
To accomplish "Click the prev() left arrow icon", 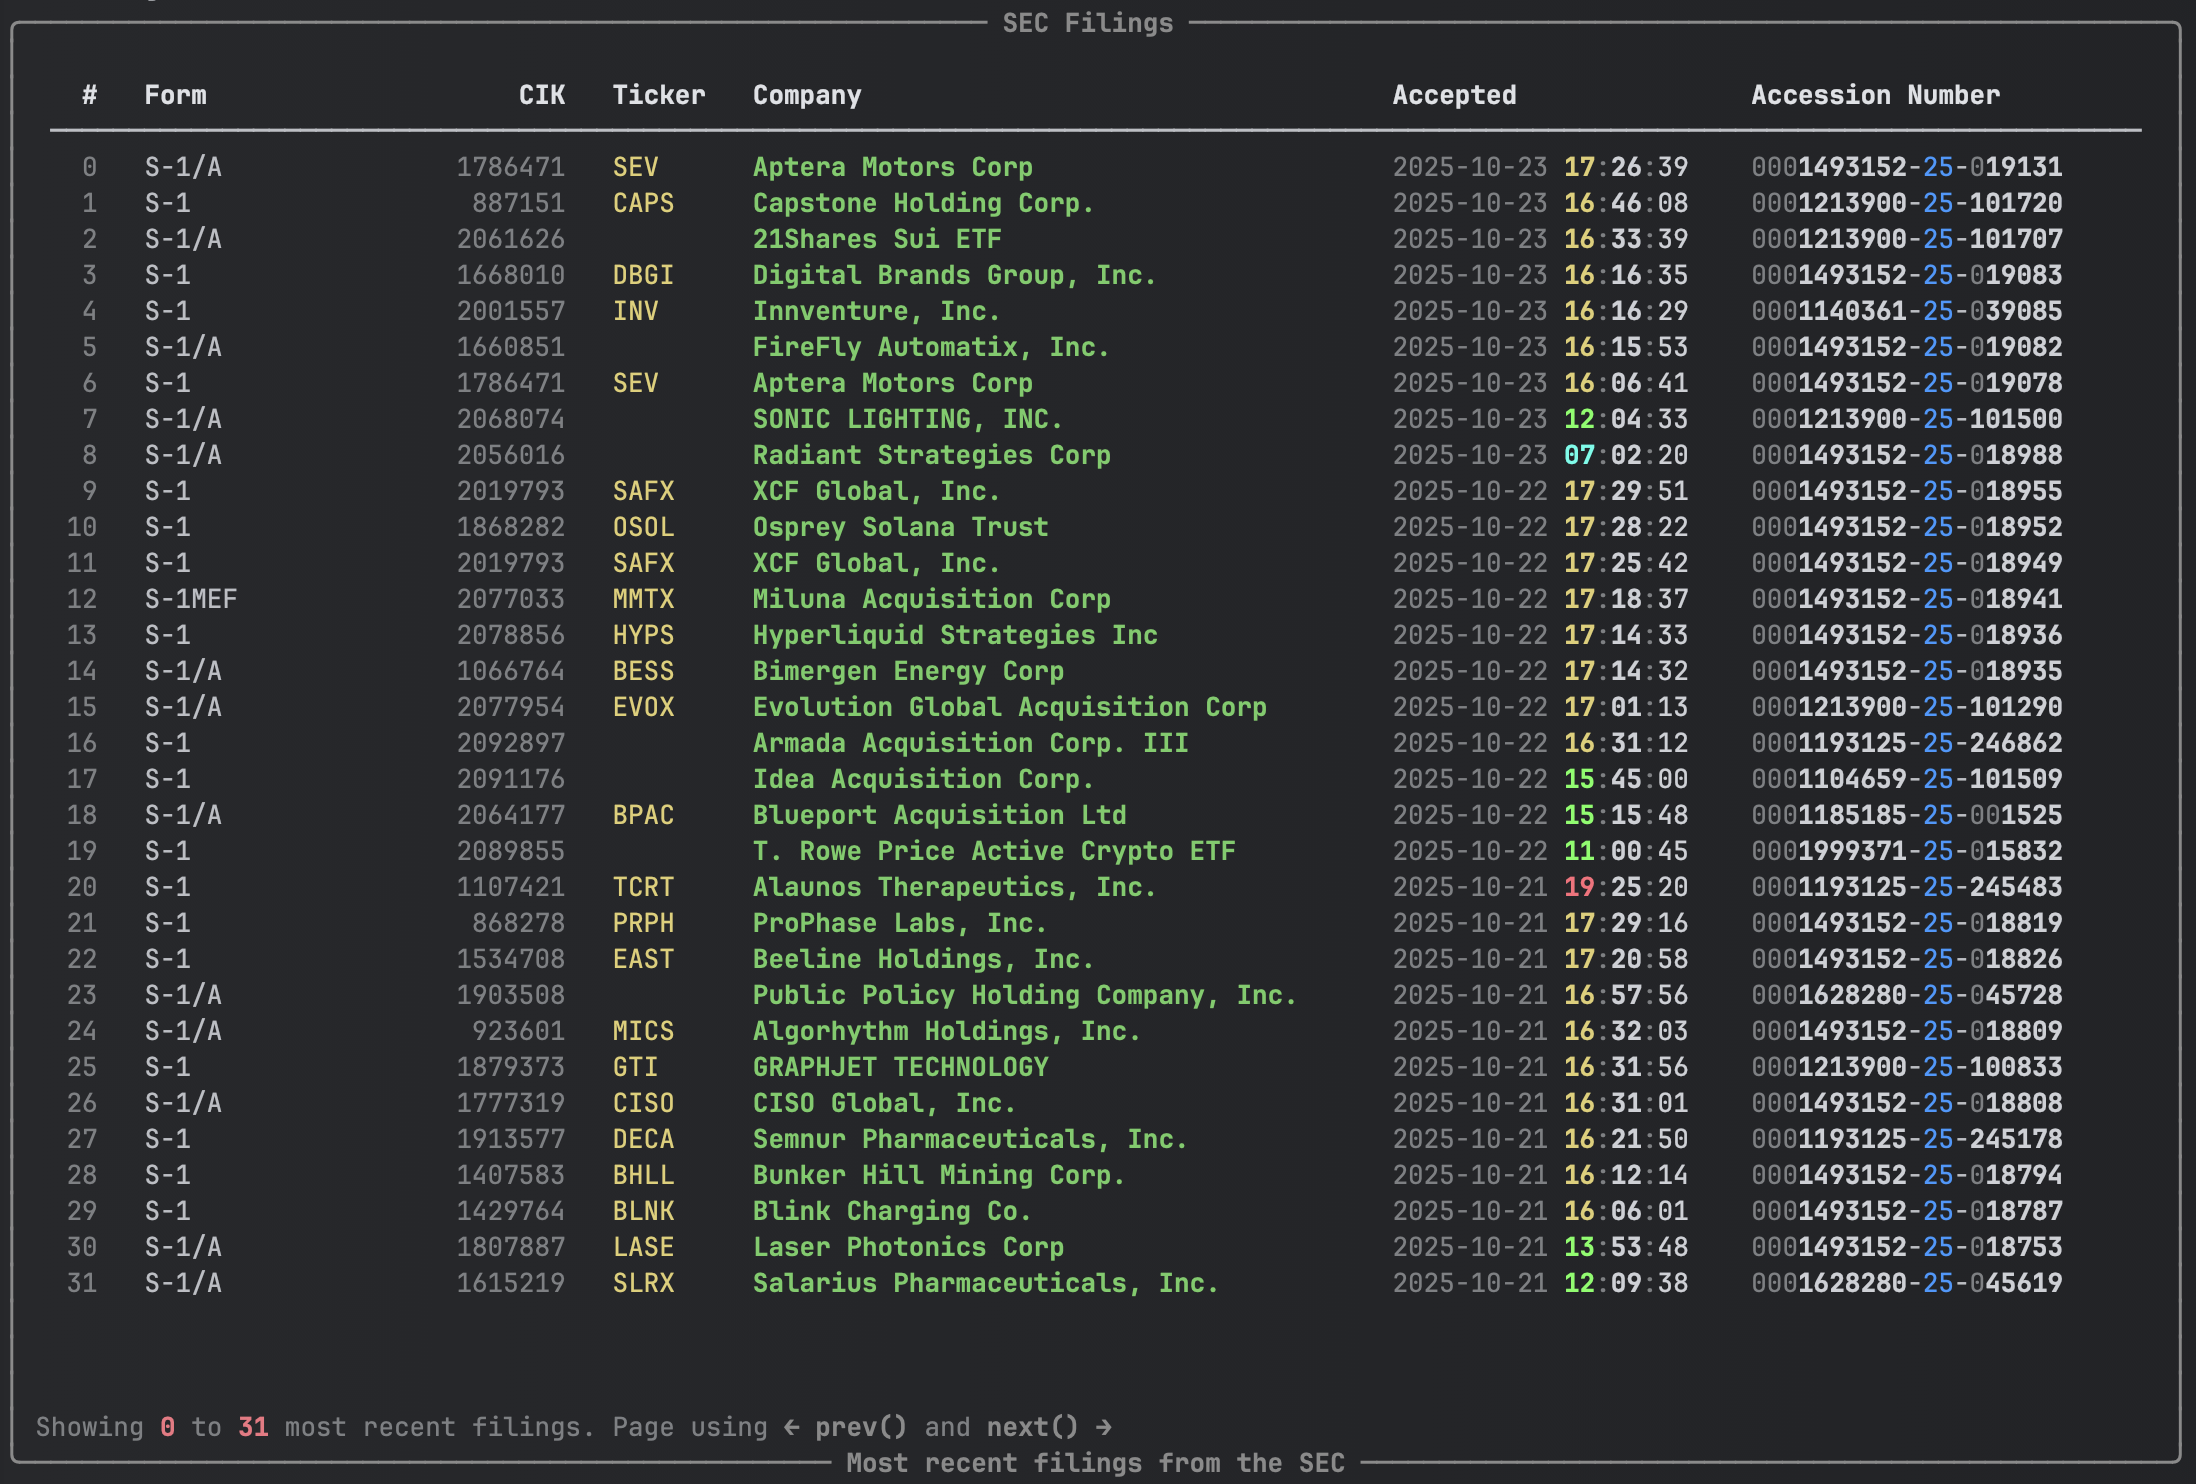I will [791, 1427].
